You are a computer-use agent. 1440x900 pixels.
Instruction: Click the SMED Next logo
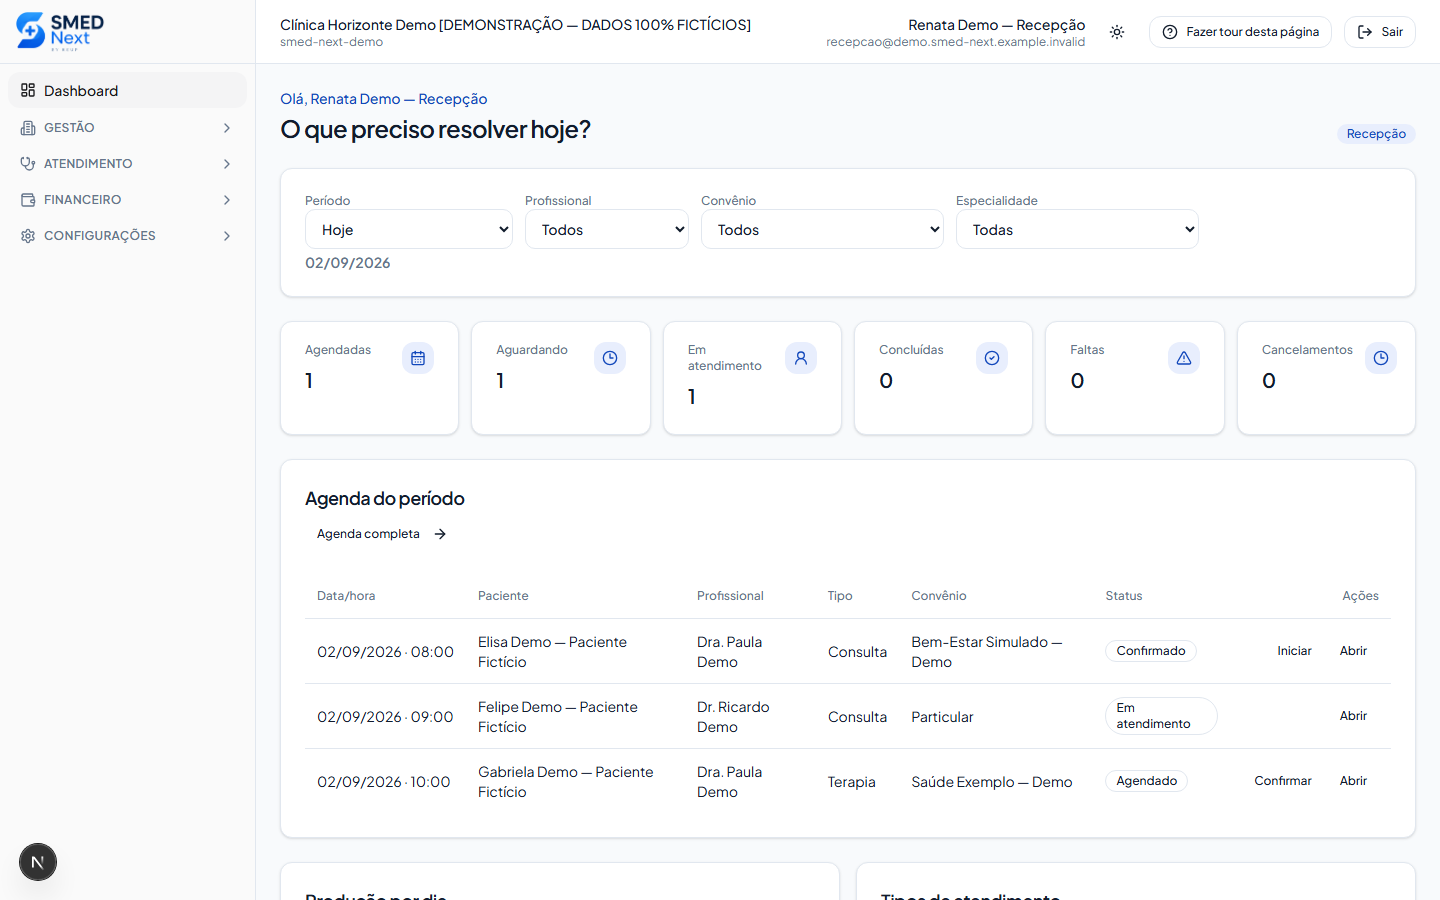pos(60,31)
